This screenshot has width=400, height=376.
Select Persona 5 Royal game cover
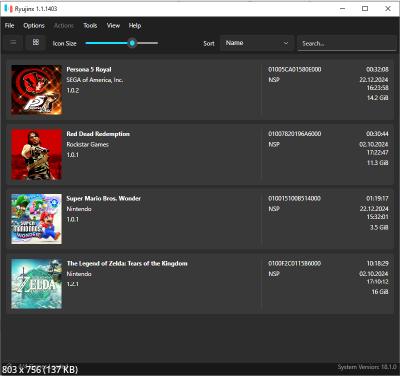point(36,90)
